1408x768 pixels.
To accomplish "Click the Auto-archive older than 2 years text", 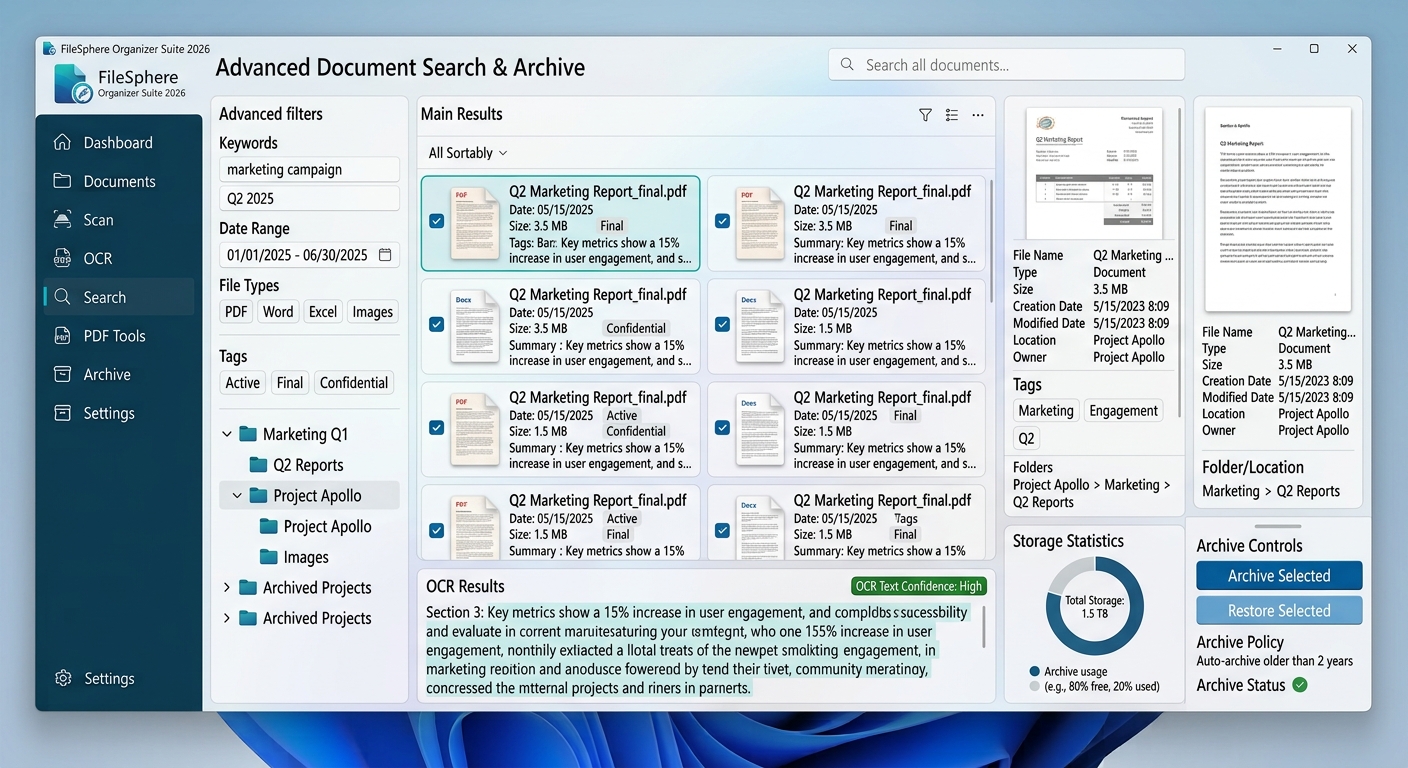I will click(1275, 661).
